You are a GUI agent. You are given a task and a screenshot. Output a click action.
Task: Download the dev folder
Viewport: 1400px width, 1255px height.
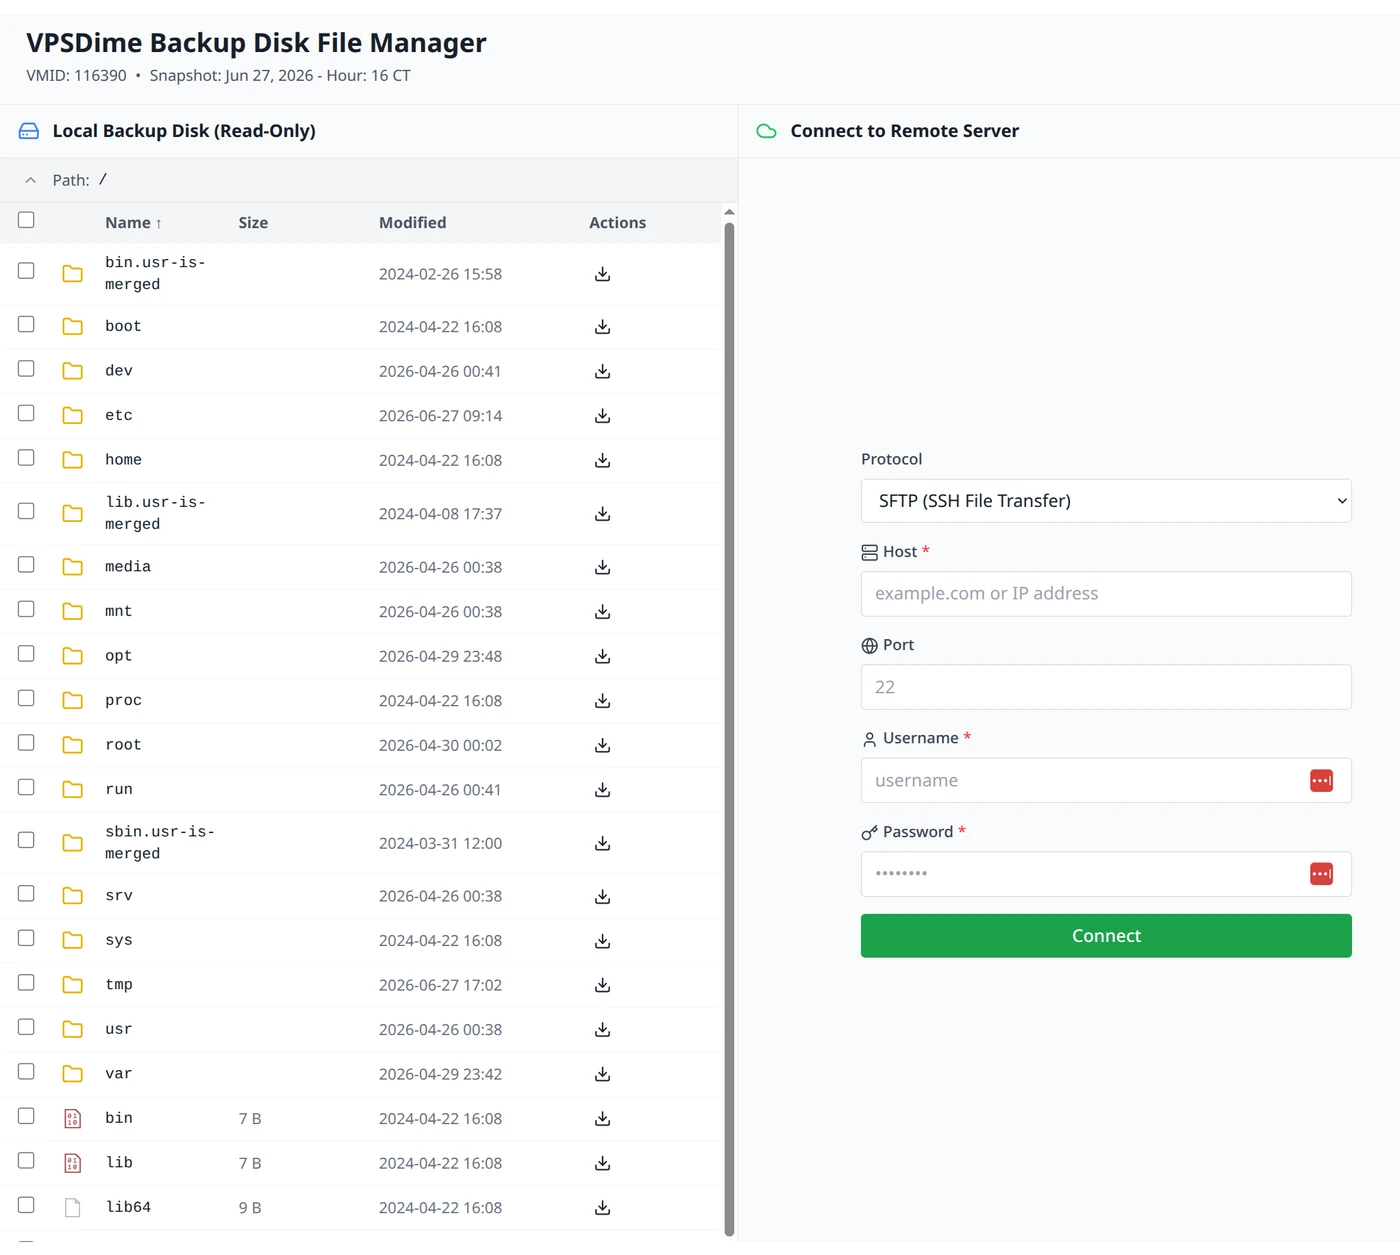point(602,371)
